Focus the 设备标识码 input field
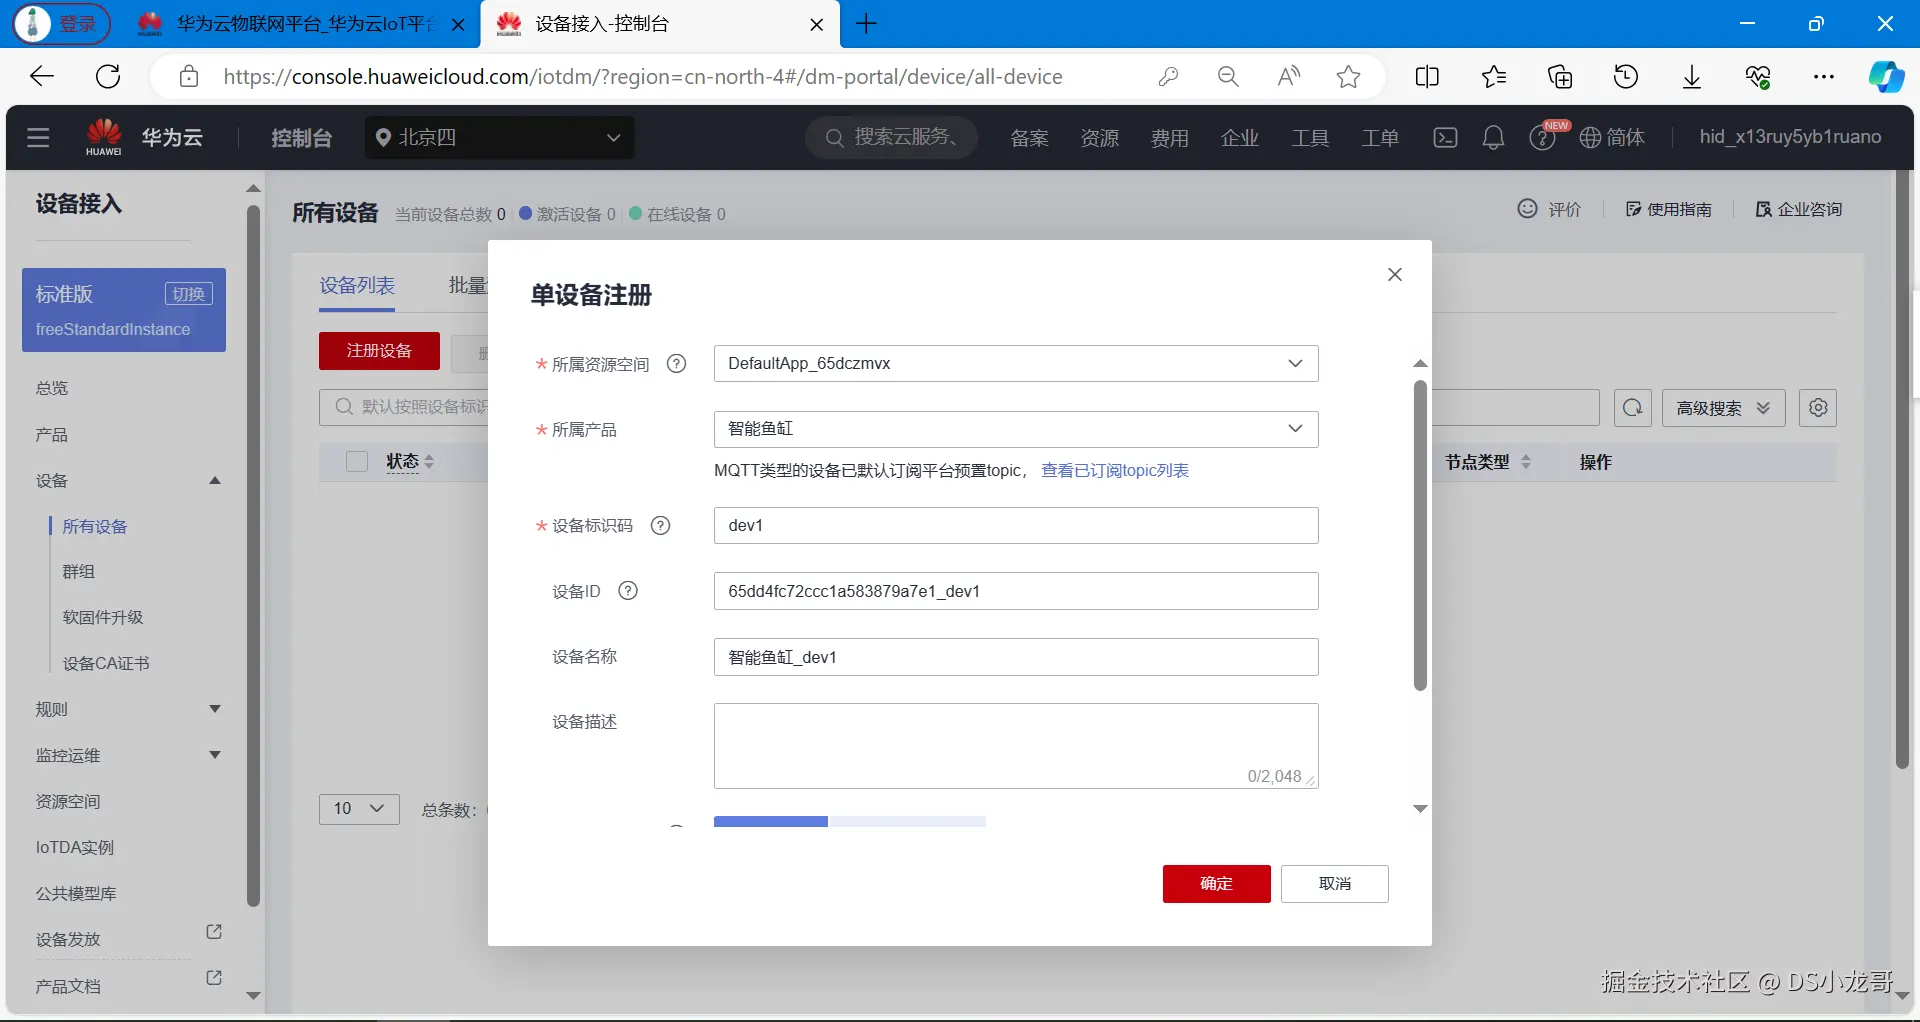 point(1016,526)
